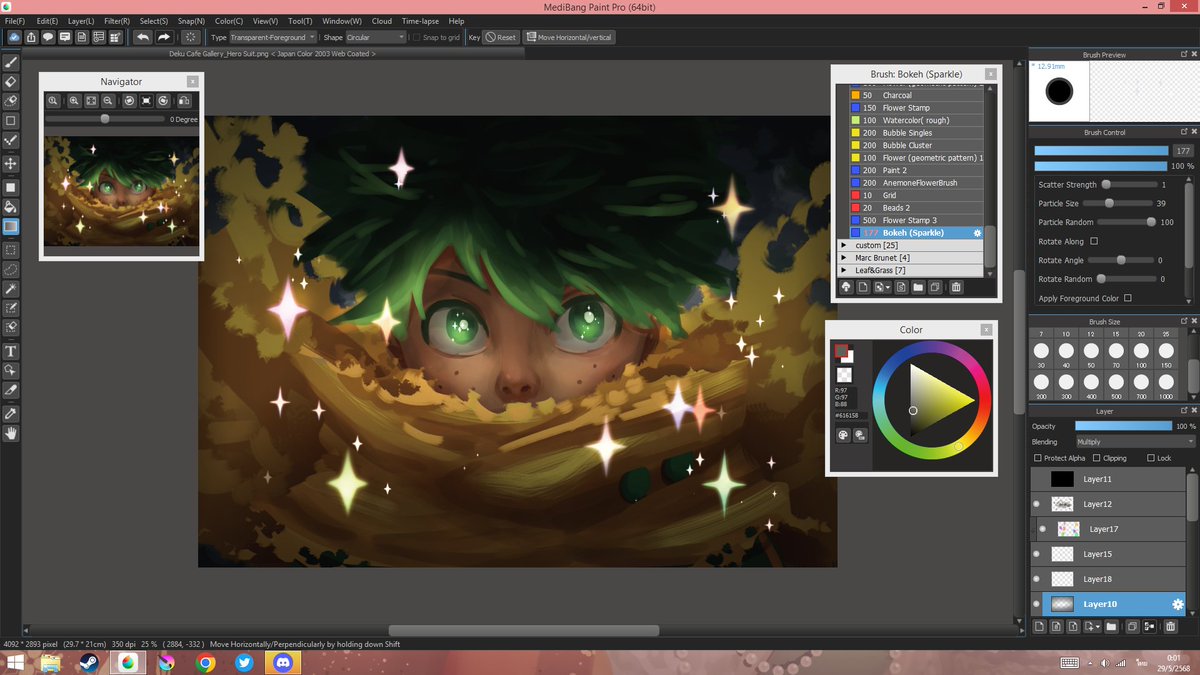Click flip view icon in Navigator

tap(184, 101)
